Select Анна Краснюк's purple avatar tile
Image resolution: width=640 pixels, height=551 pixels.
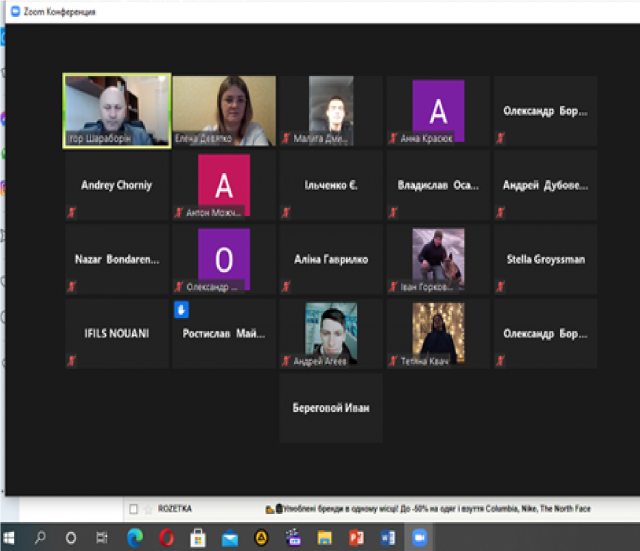[x=438, y=111]
